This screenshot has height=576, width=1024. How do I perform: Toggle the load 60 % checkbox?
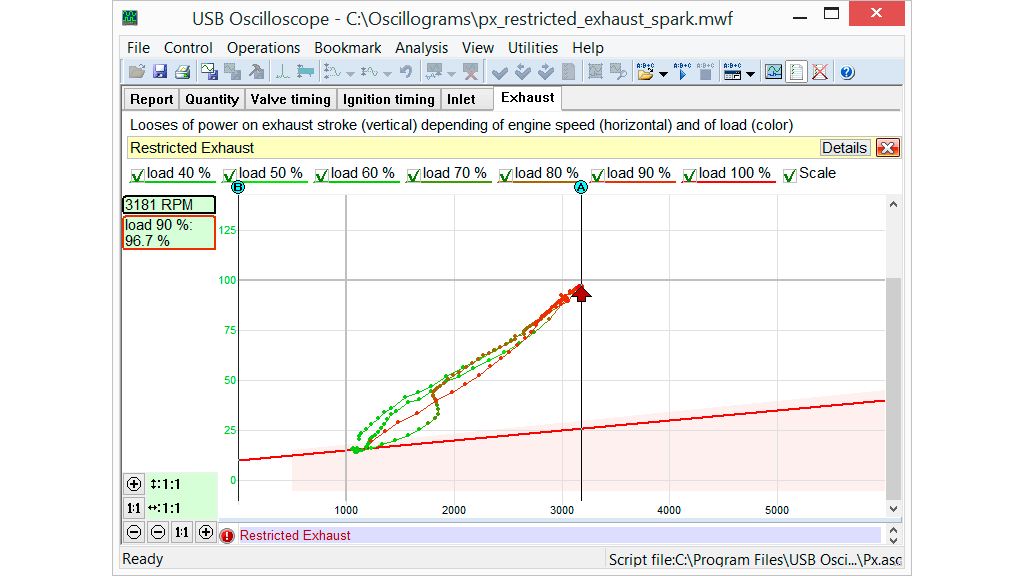(321, 175)
